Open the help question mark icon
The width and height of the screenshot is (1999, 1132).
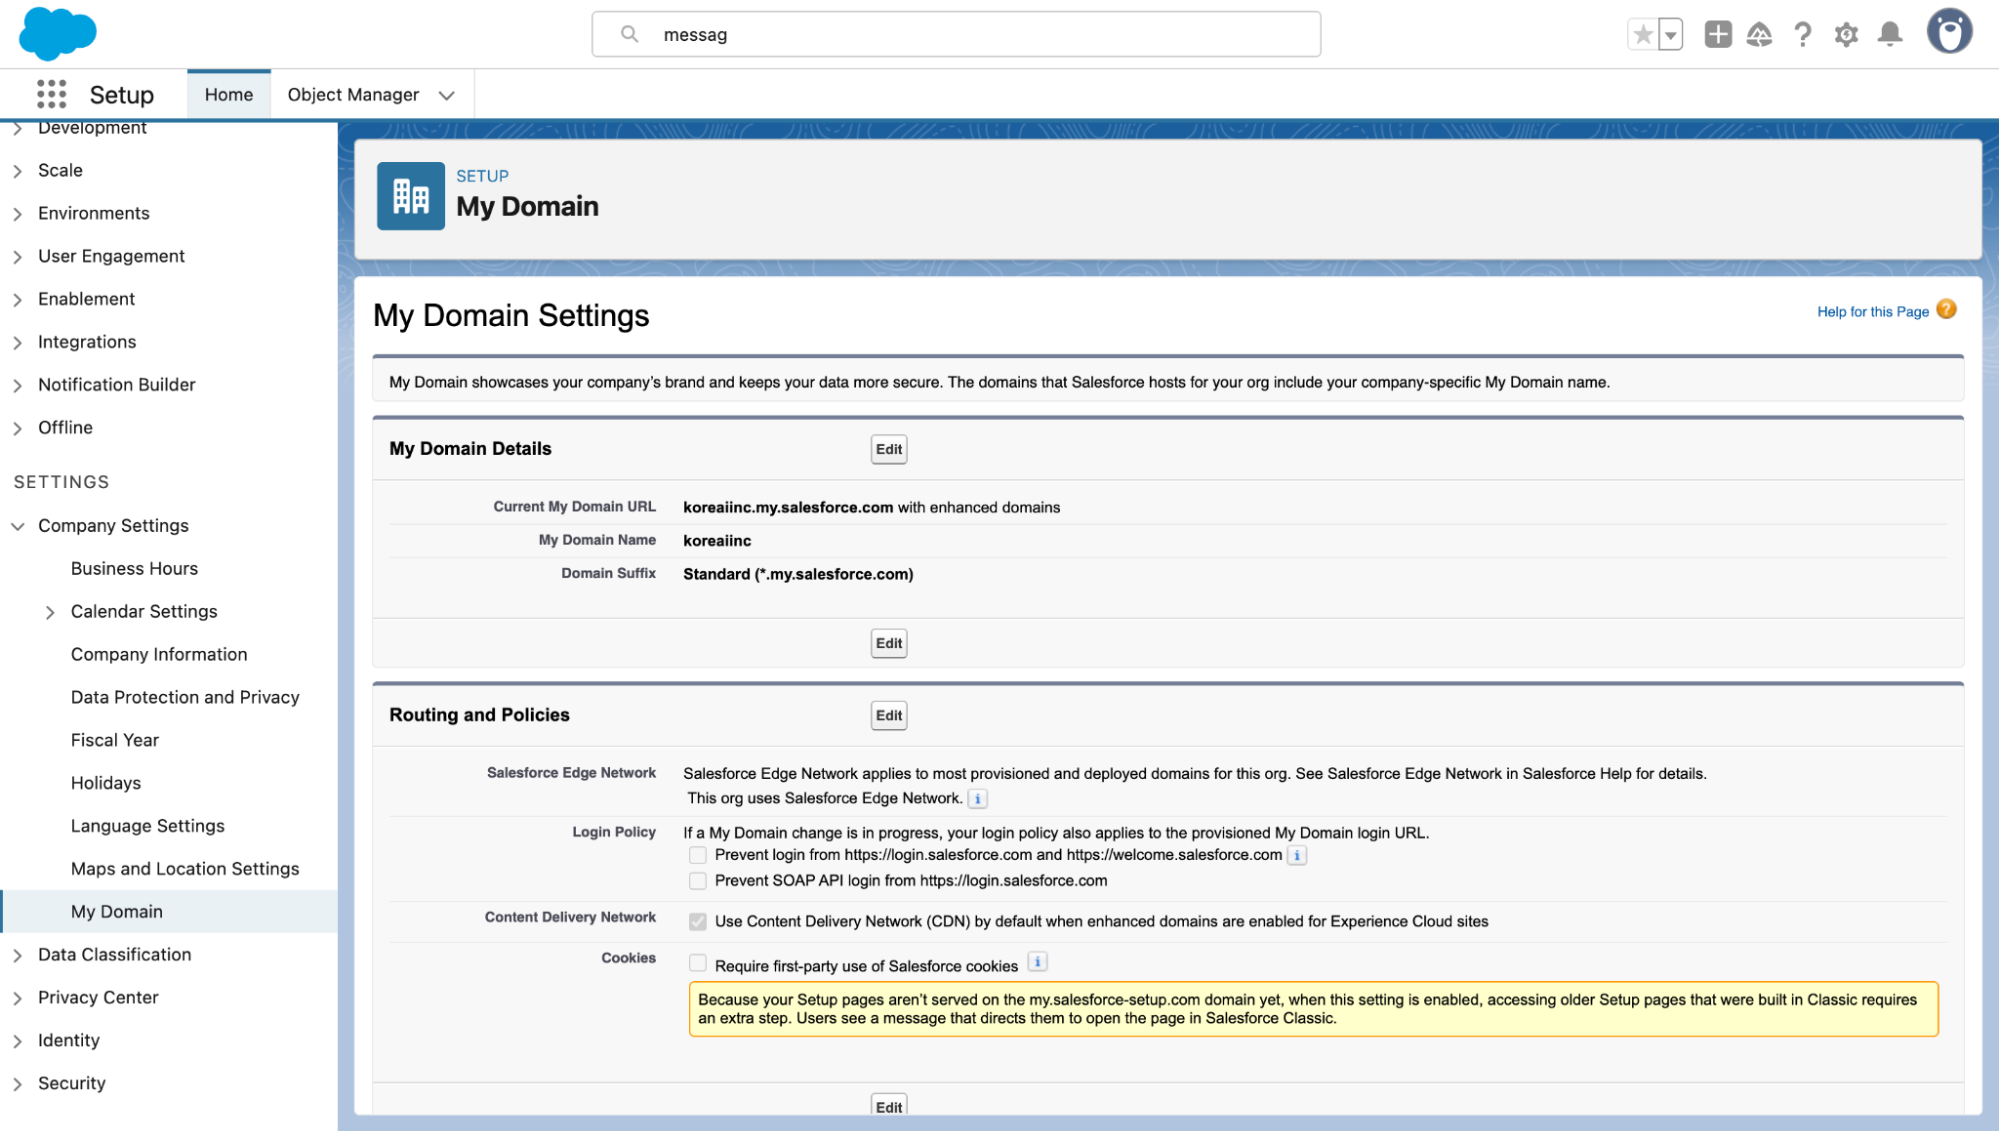(1802, 35)
